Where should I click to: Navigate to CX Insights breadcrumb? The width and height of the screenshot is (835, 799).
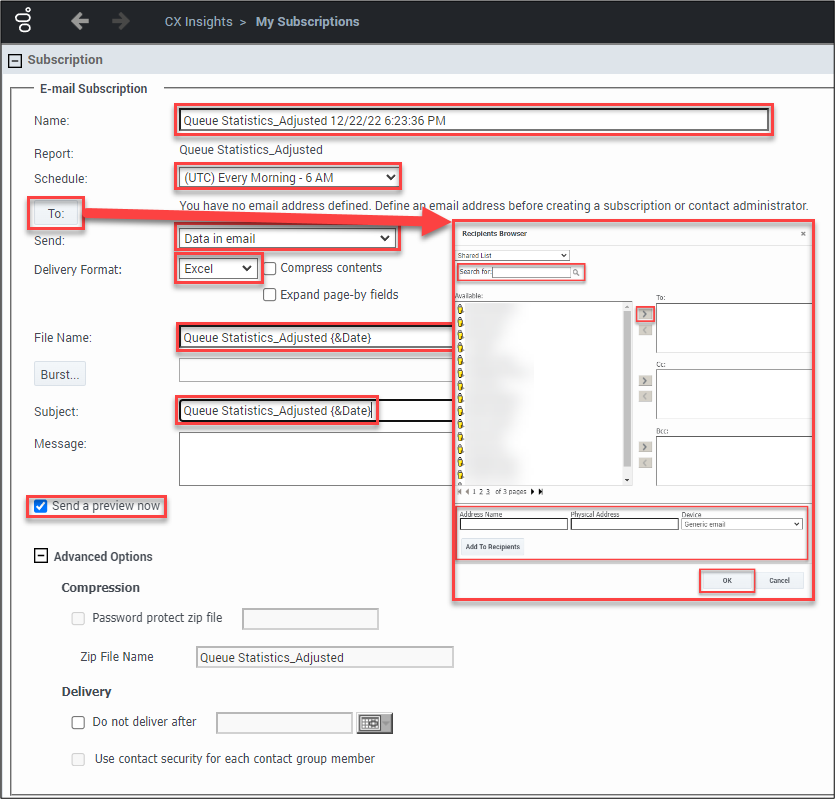point(198,21)
